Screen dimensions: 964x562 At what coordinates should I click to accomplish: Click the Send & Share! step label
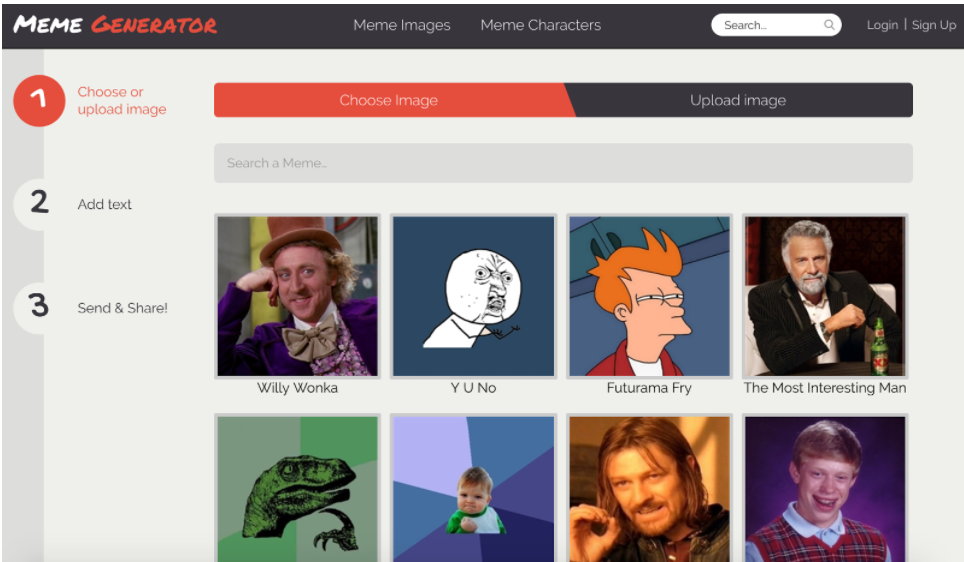pyautogui.click(x=122, y=308)
